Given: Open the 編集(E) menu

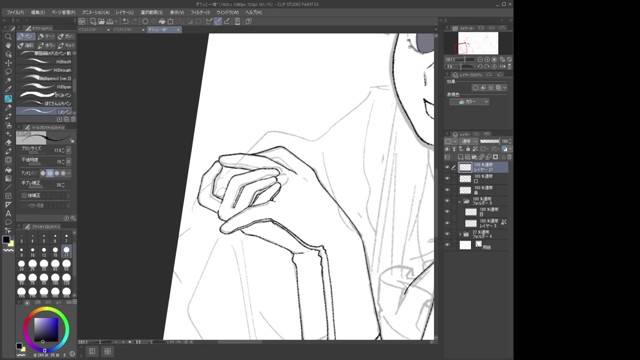Looking at the screenshot, I should pos(38,12).
